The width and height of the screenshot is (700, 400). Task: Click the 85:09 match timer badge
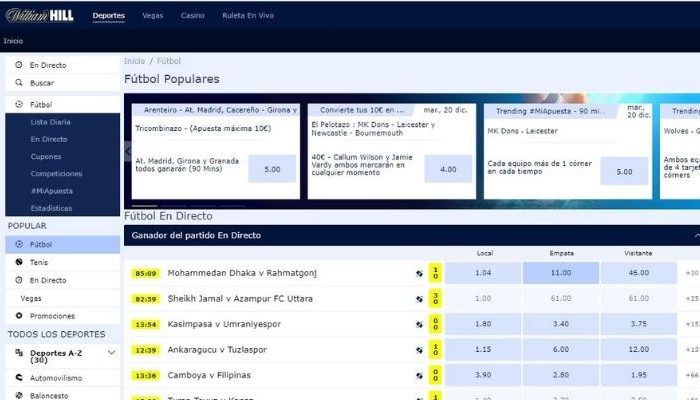coord(146,273)
